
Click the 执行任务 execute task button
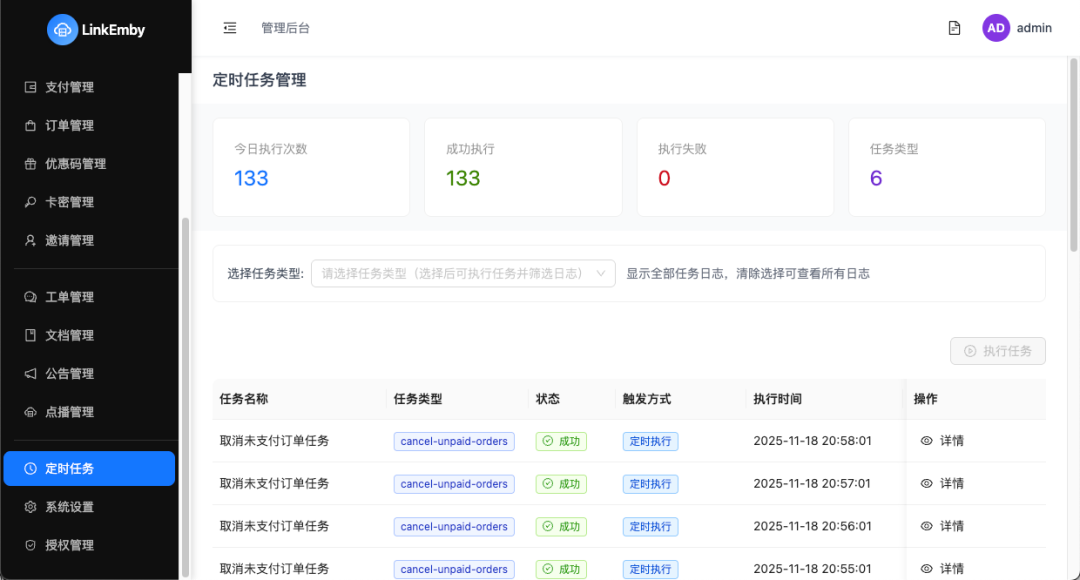pyautogui.click(x=997, y=351)
